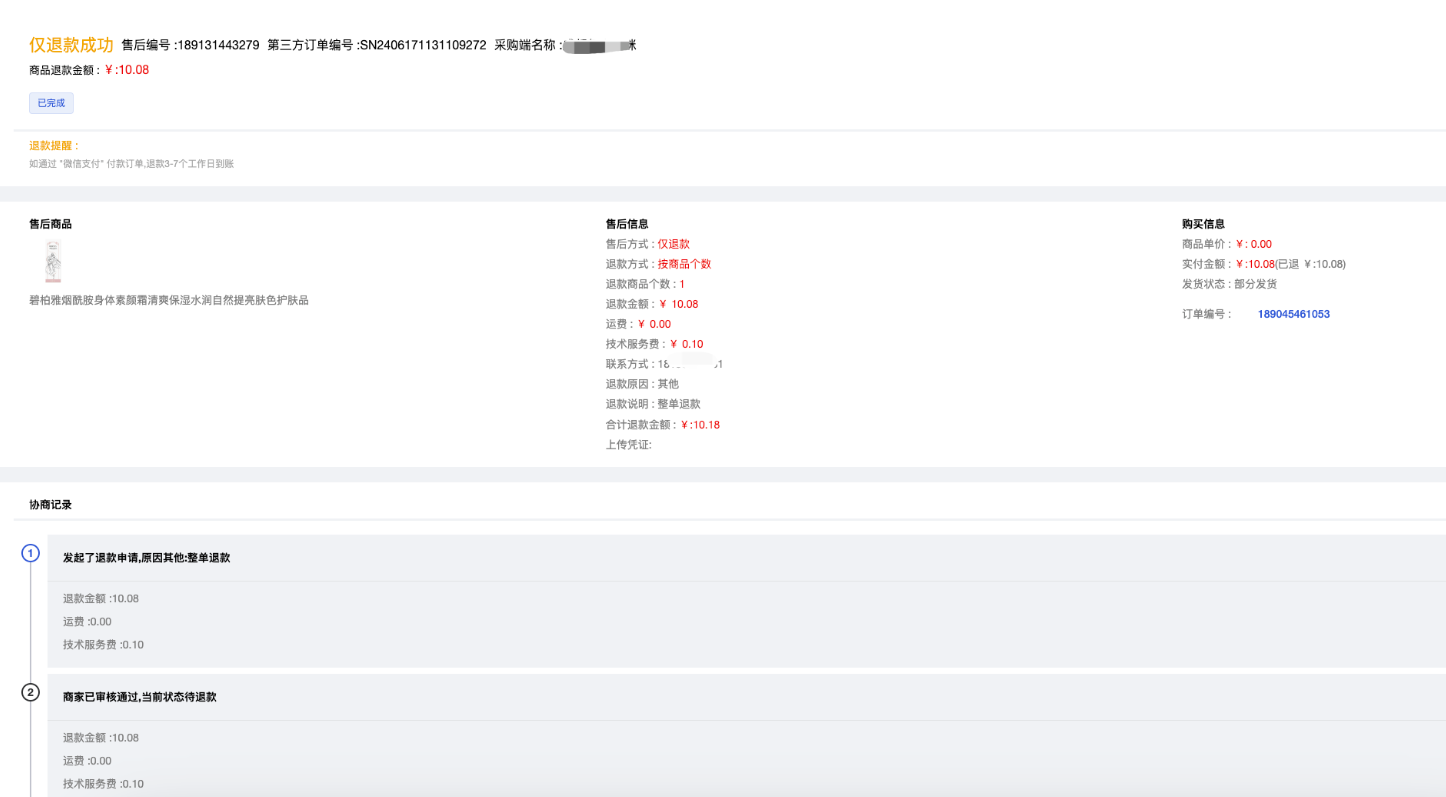Click the step 2 circle timeline marker

[31, 692]
